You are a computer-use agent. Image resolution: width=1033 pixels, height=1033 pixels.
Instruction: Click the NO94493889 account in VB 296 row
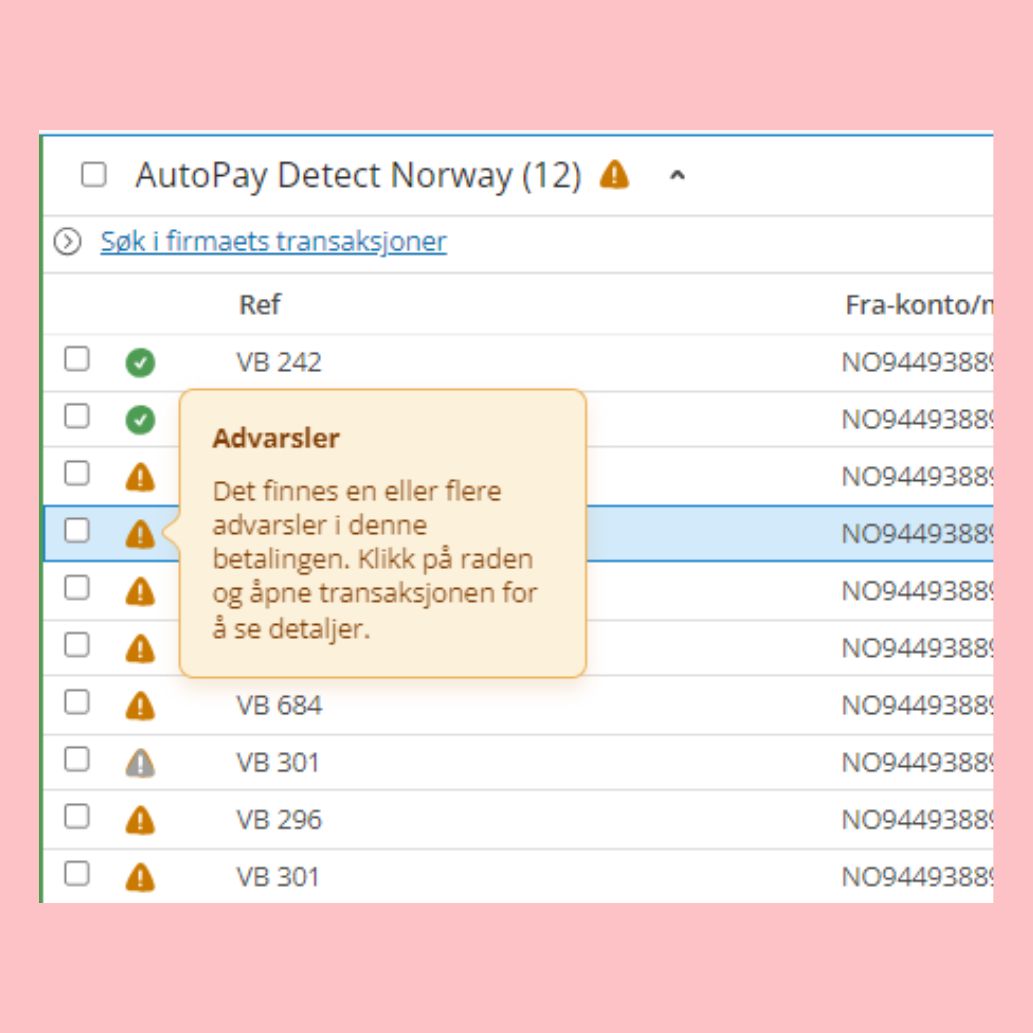[918, 820]
